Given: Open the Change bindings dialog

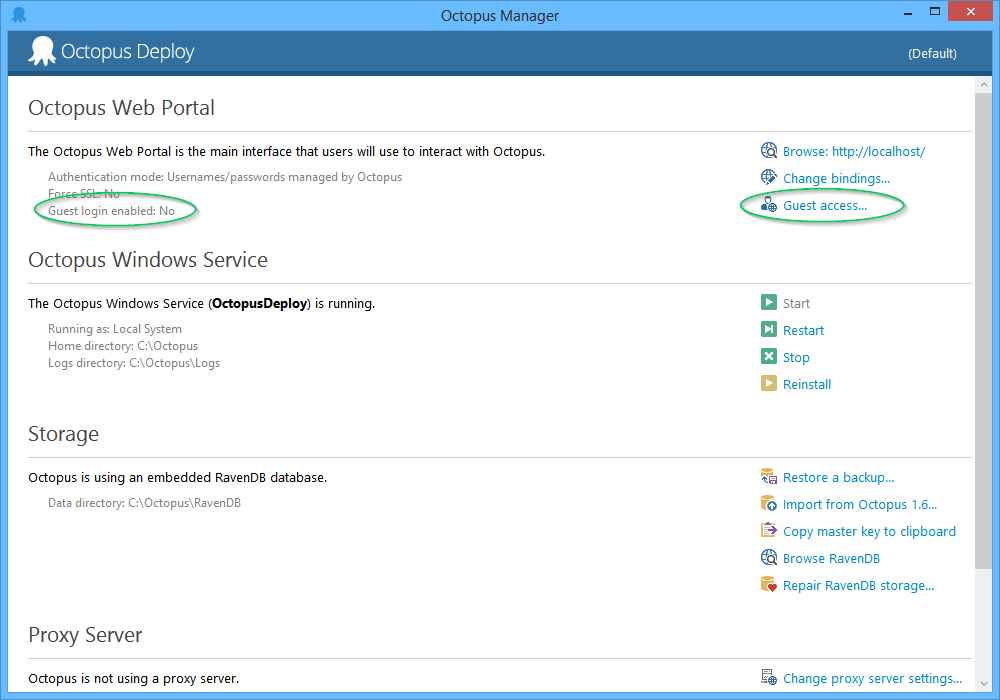Looking at the screenshot, I should pos(838,177).
